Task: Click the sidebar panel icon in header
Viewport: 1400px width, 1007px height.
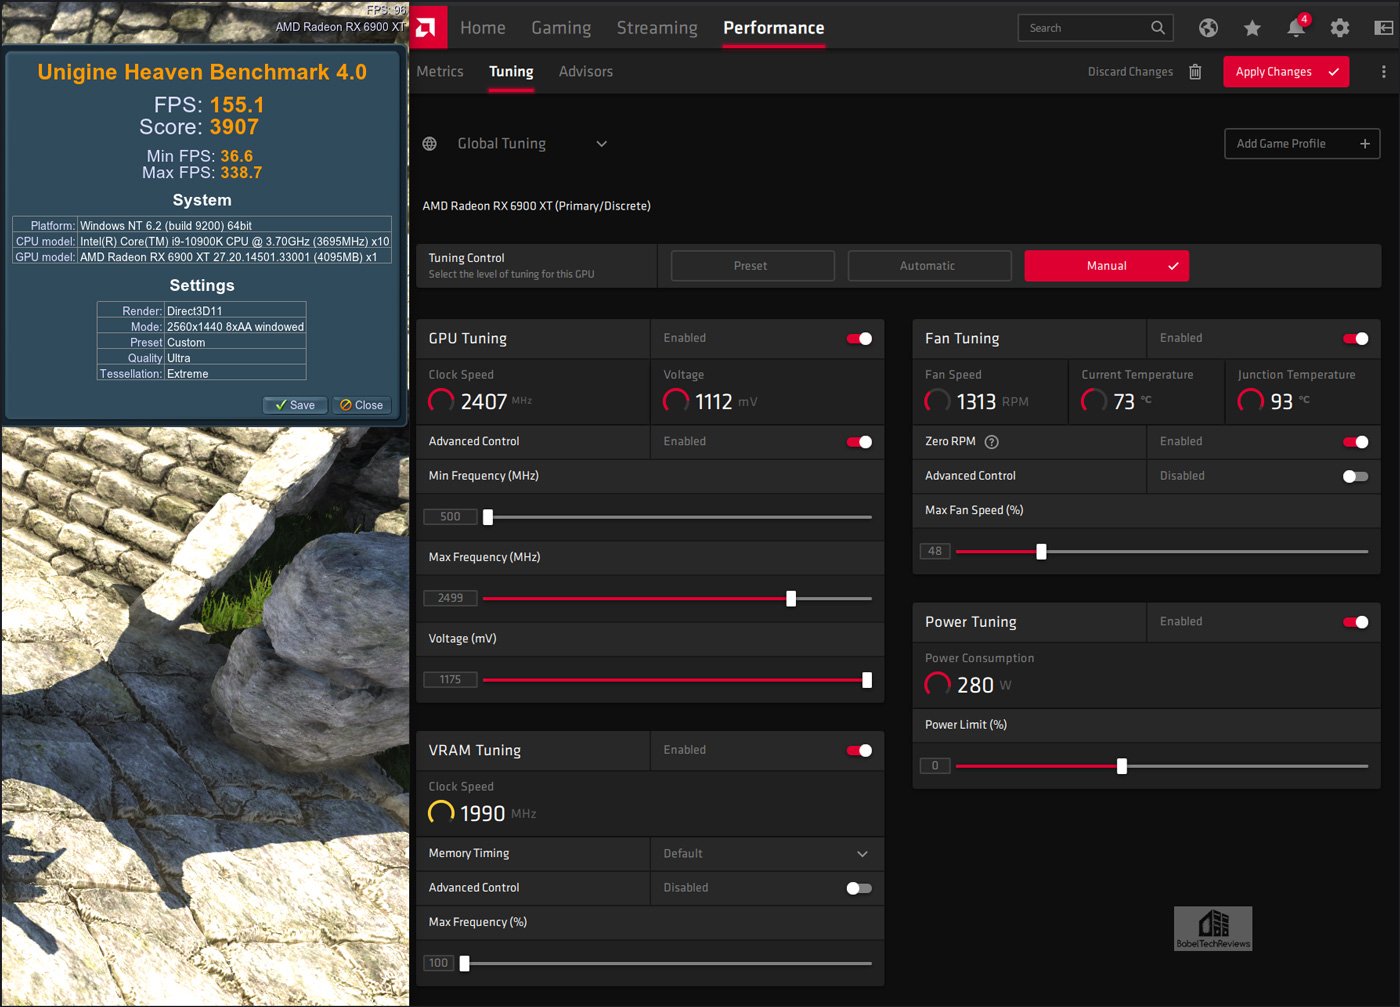Action: click(x=1384, y=28)
